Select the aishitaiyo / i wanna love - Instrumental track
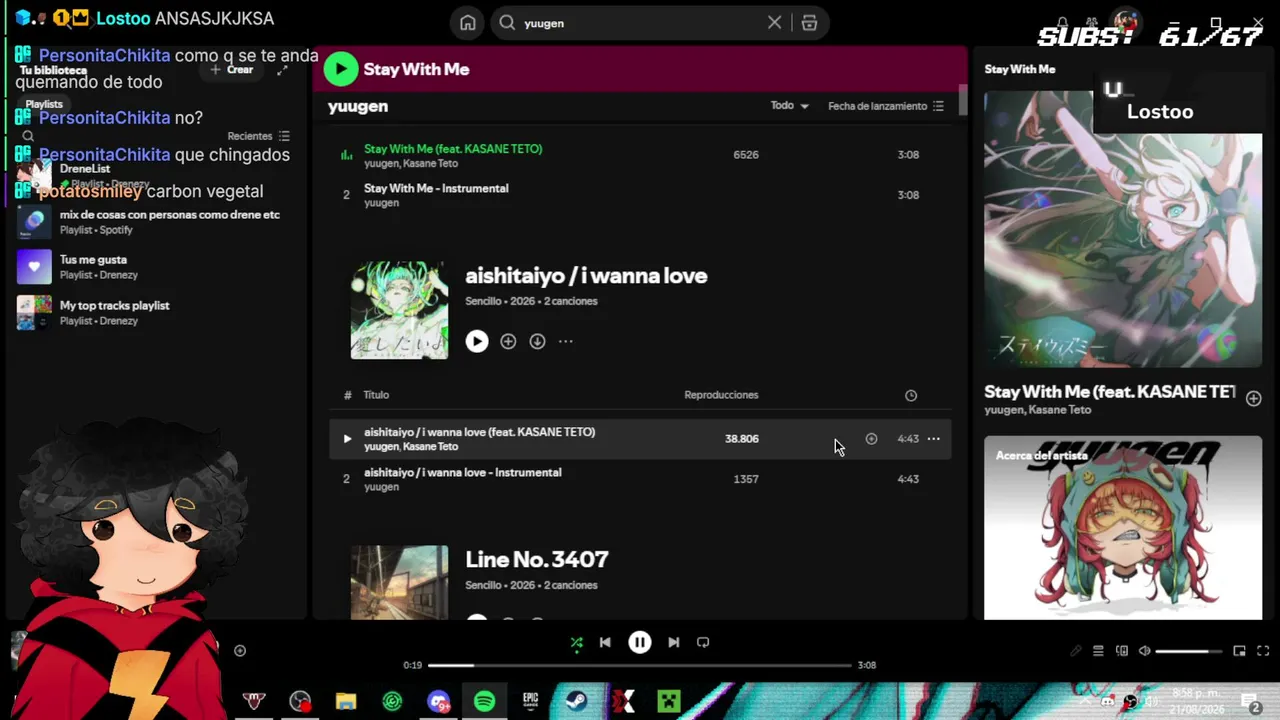This screenshot has width=1280, height=720. [640, 479]
